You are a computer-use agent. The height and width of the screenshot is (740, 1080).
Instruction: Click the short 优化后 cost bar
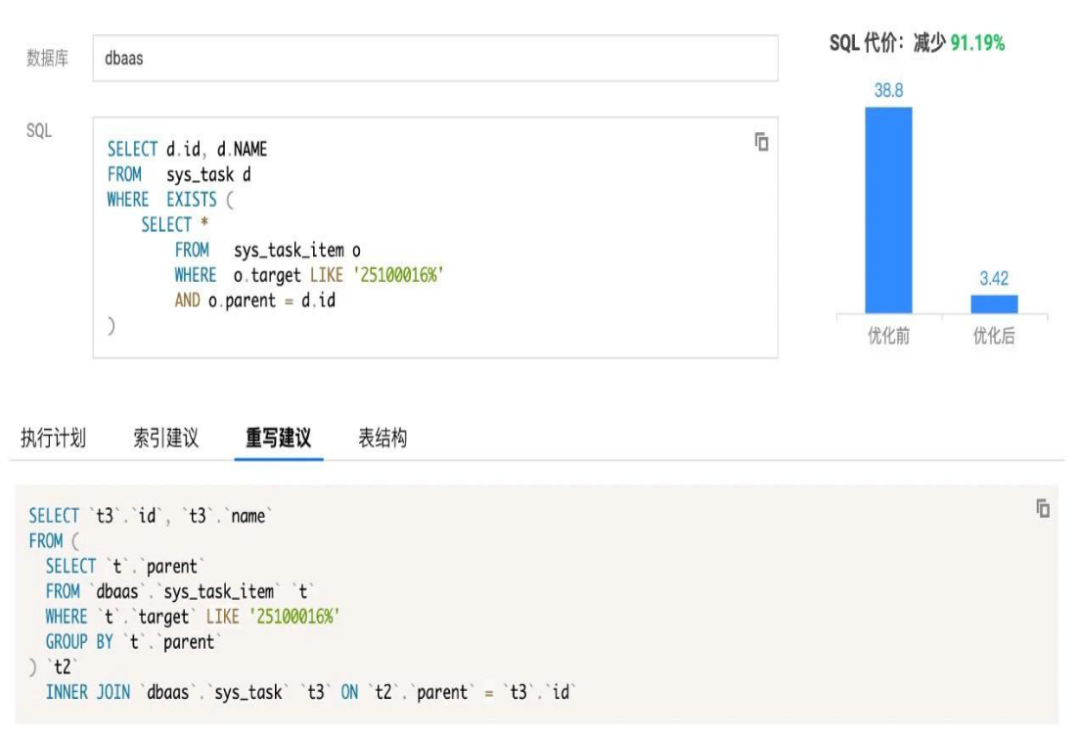[x=994, y=304]
